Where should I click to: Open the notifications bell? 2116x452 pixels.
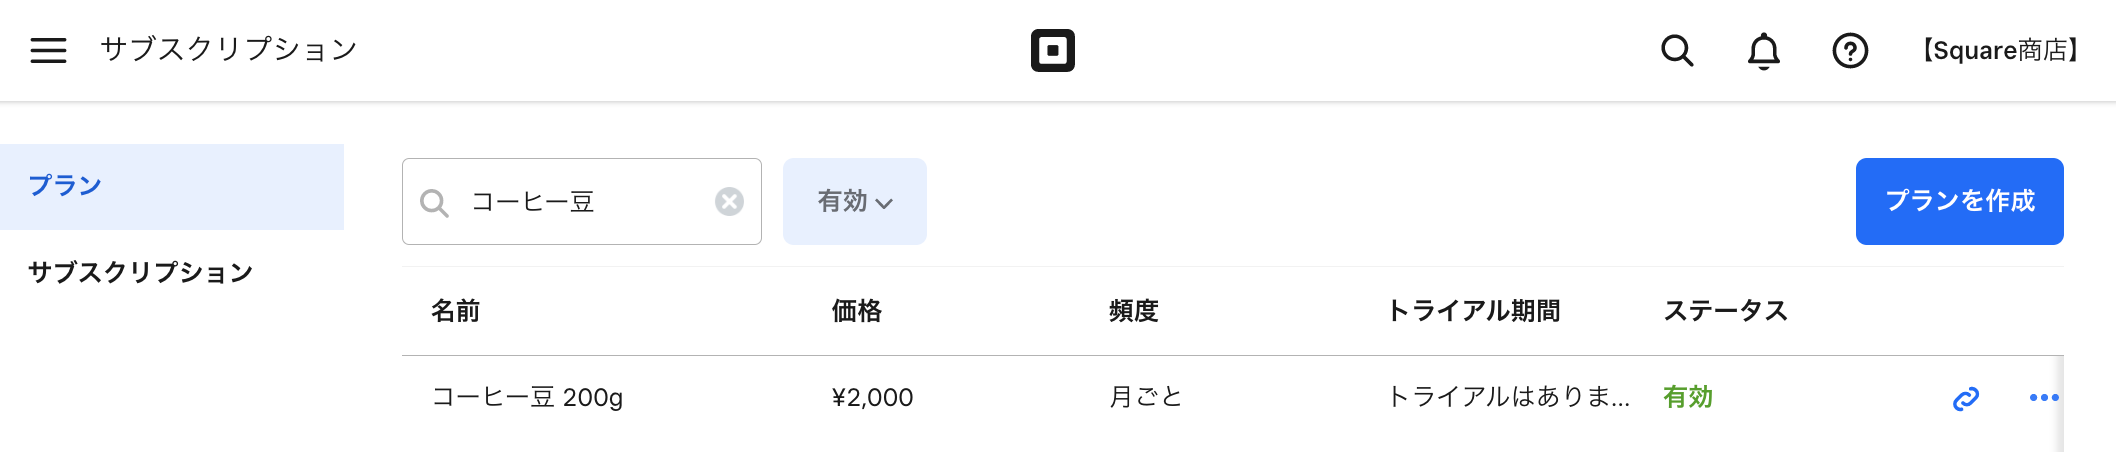(1763, 50)
